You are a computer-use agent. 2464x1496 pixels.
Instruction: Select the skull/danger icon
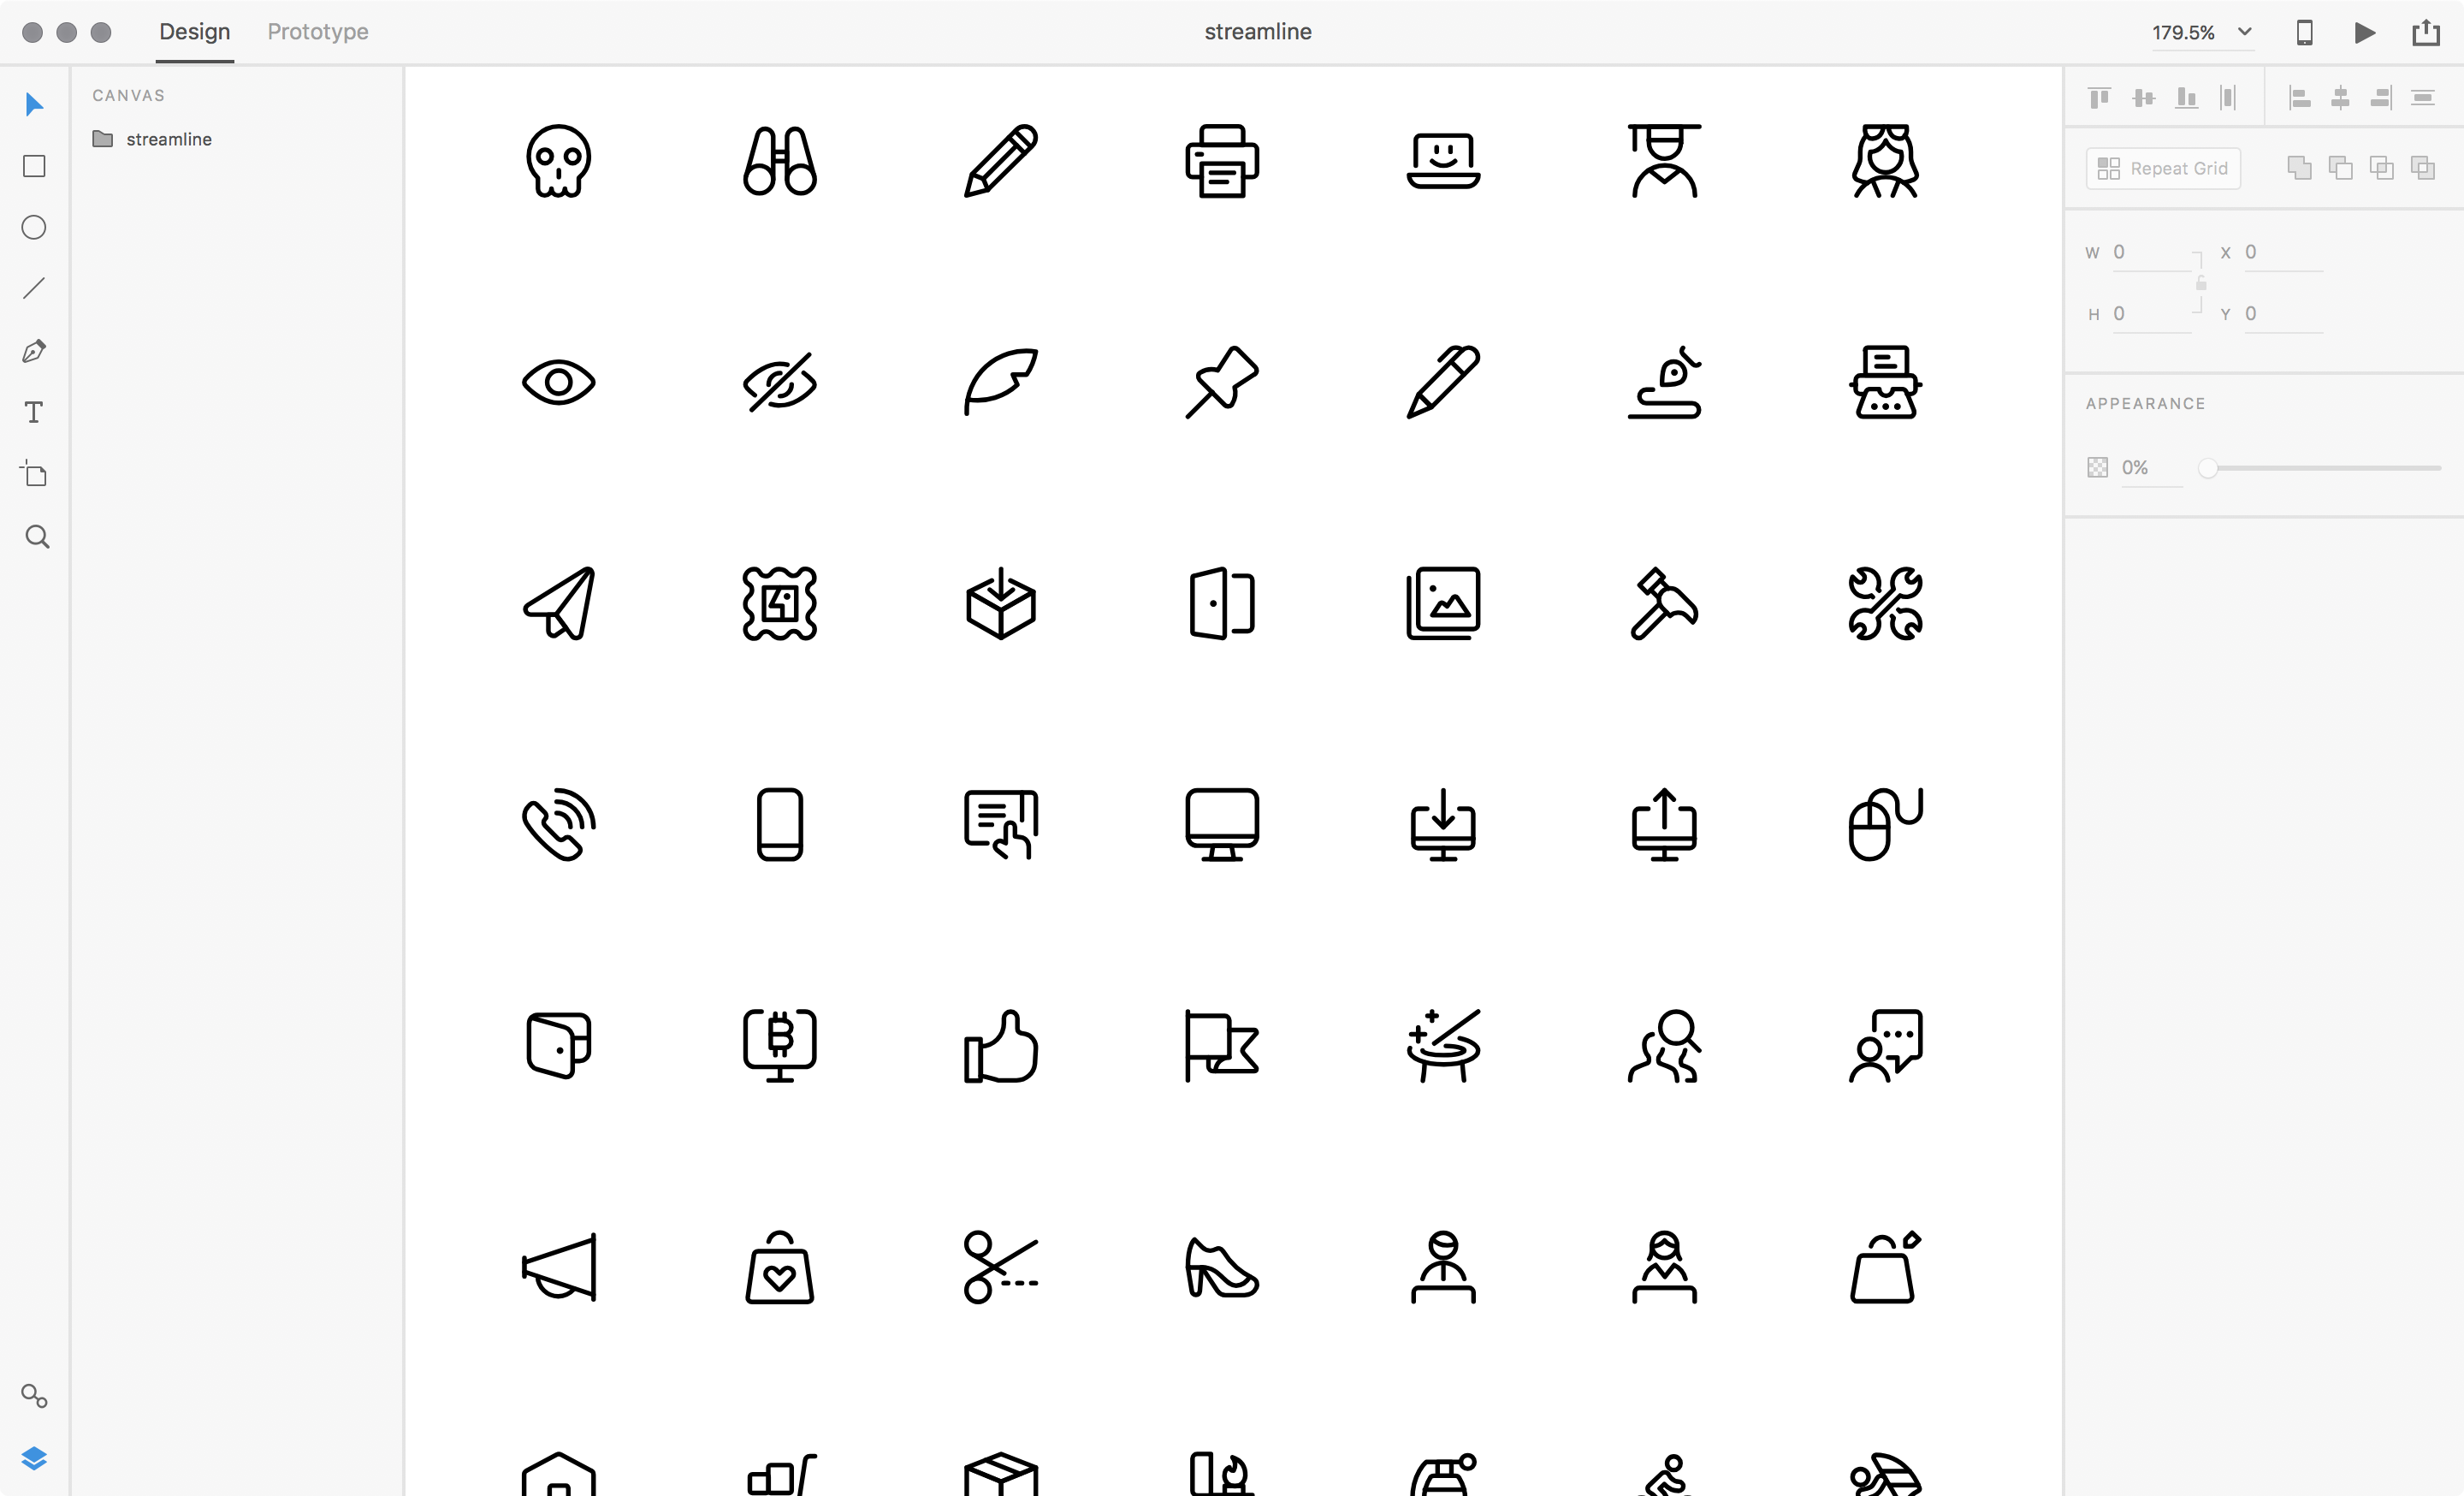pos(560,160)
